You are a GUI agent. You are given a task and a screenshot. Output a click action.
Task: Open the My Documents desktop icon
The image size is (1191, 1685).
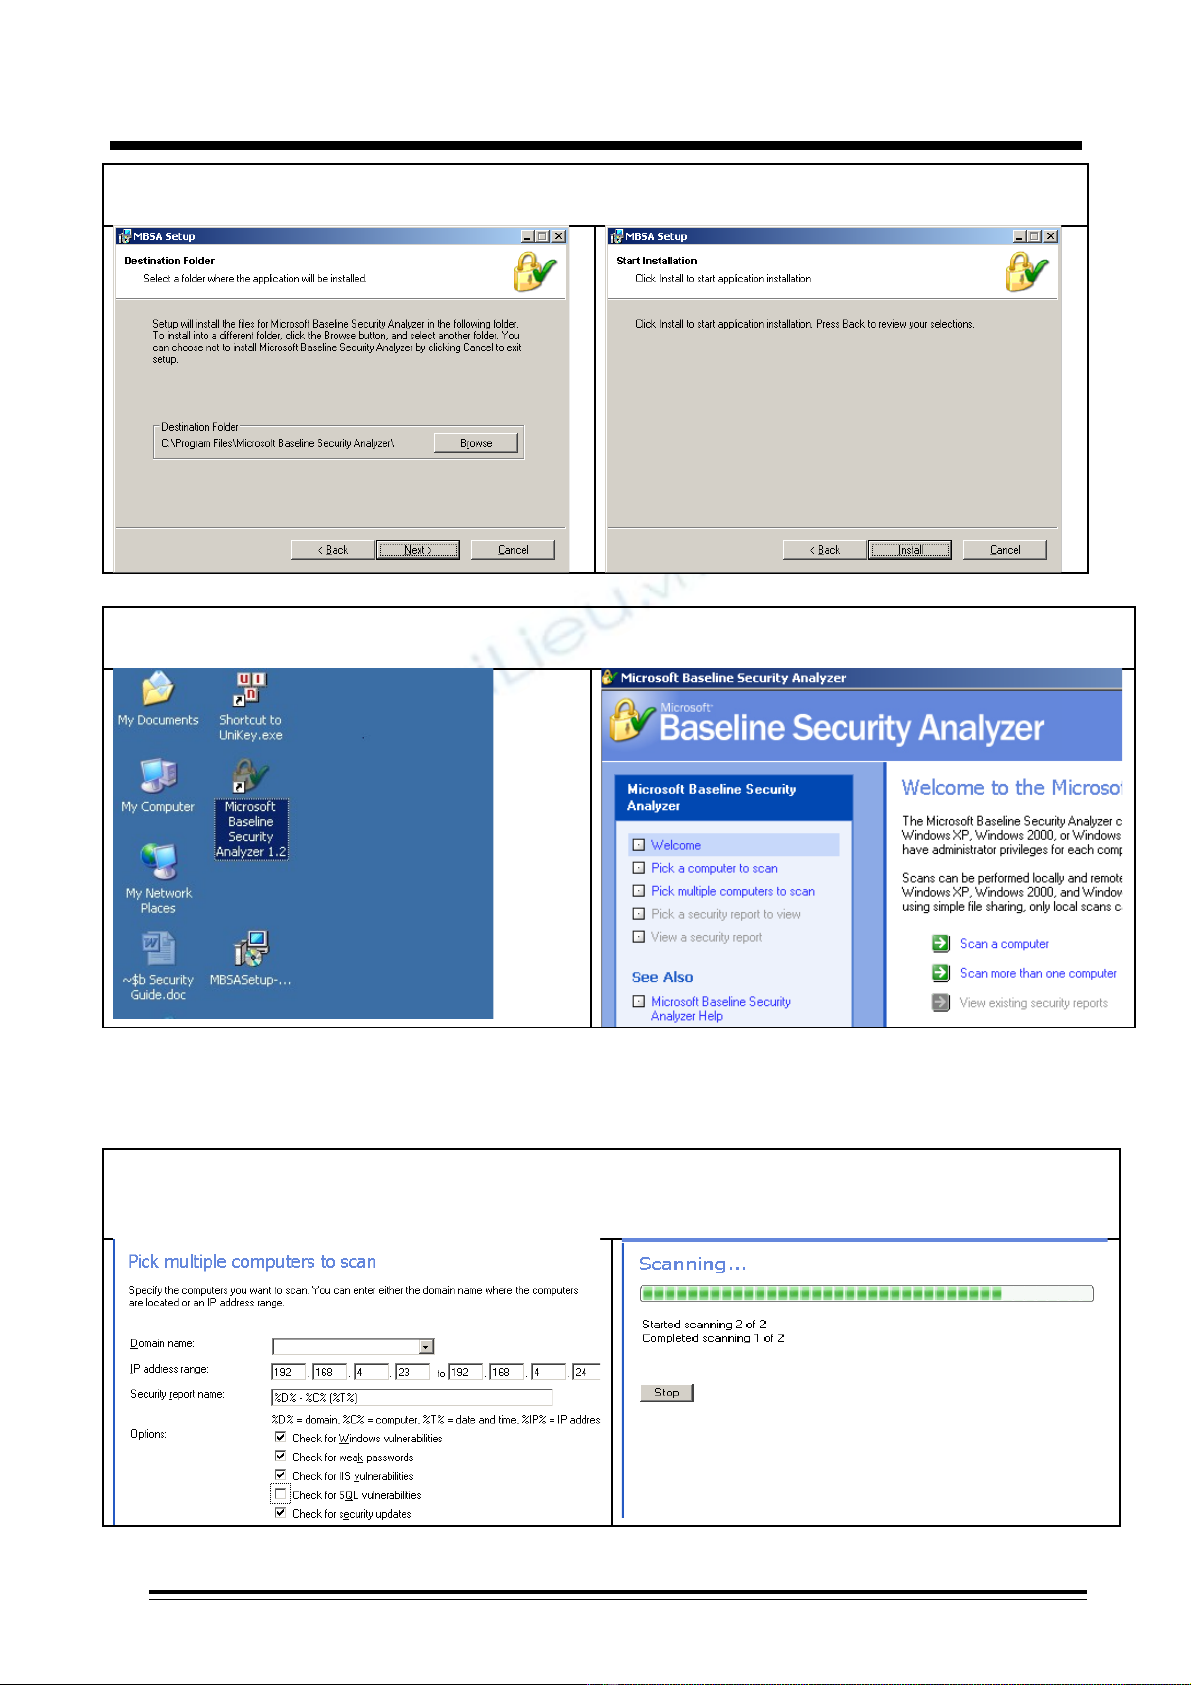pos(158,690)
